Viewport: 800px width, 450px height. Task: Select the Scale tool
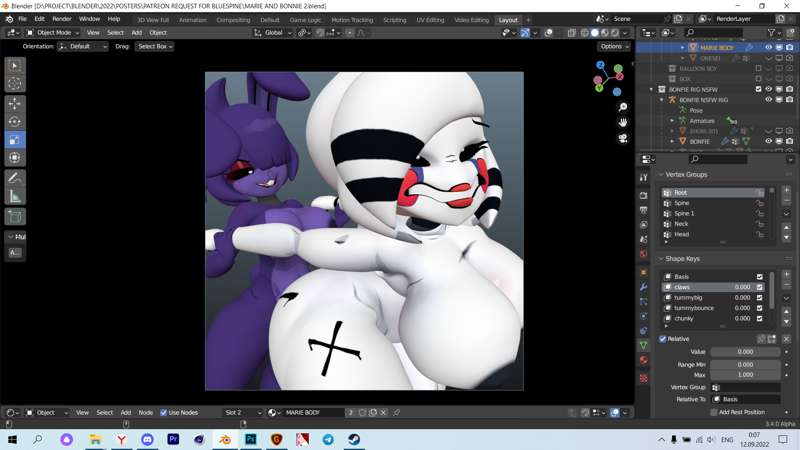pyautogui.click(x=15, y=140)
